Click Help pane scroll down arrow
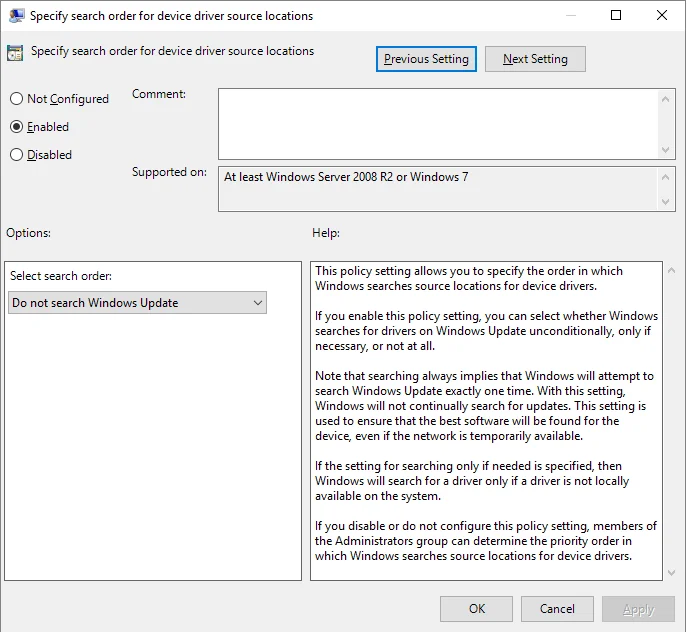 pyautogui.click(x=671, y=573)
